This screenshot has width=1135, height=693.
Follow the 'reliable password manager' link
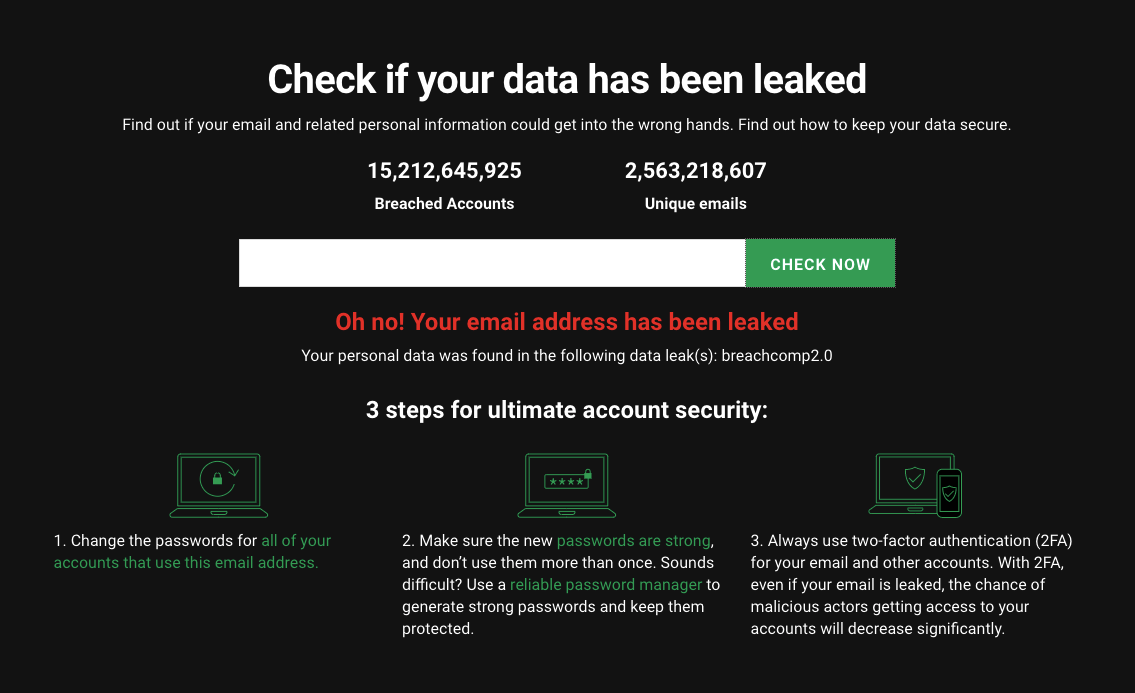(606, 585)
